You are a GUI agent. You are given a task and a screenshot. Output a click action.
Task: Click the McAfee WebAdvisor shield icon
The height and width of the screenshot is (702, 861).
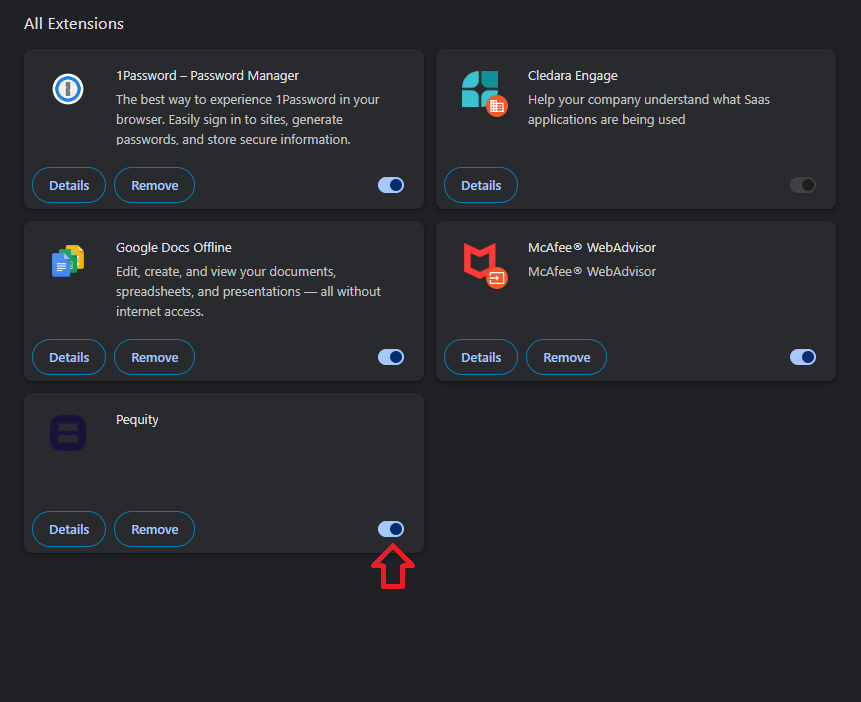[485, 265]
